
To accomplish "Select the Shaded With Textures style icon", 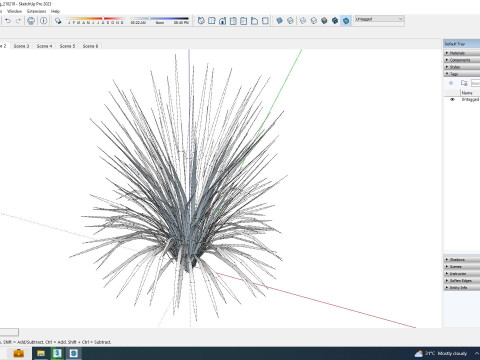I will 335,21.
